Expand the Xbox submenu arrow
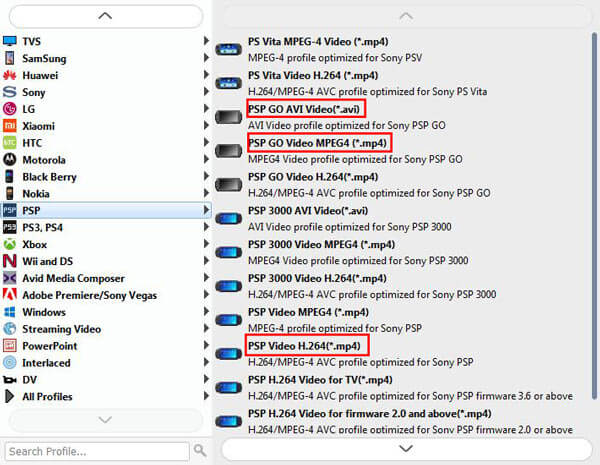Viewport: 600px width, 465px height. (x=206, y=244)
